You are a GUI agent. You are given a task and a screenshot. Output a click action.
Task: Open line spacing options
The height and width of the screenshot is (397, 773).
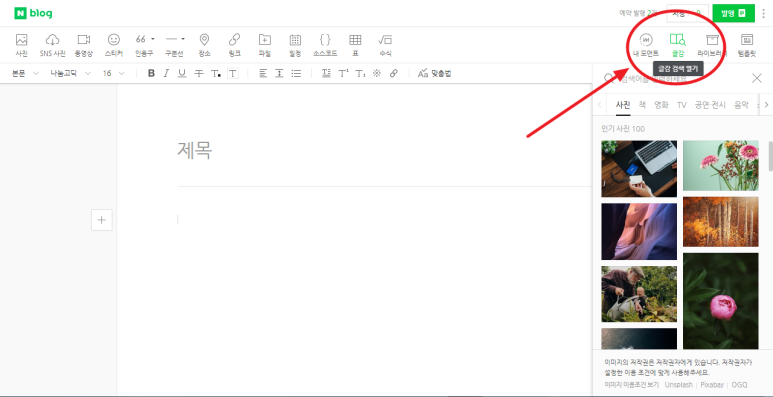click(x=279, y=73)
